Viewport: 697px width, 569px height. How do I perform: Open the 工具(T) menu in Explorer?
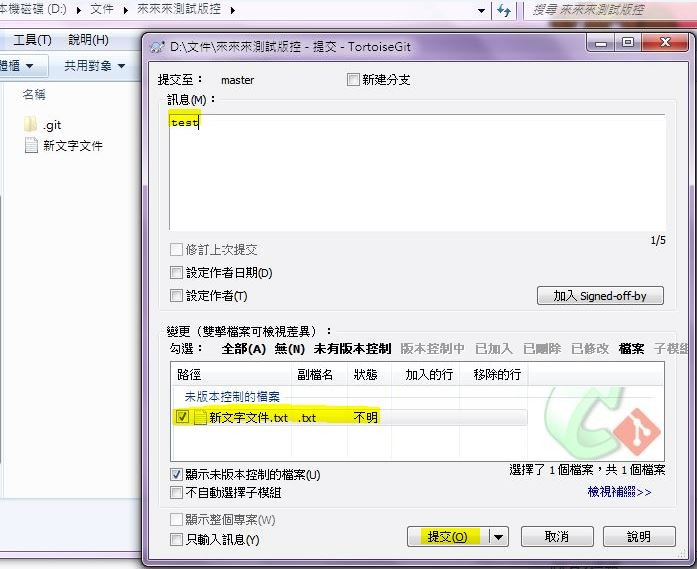(32, 40)
